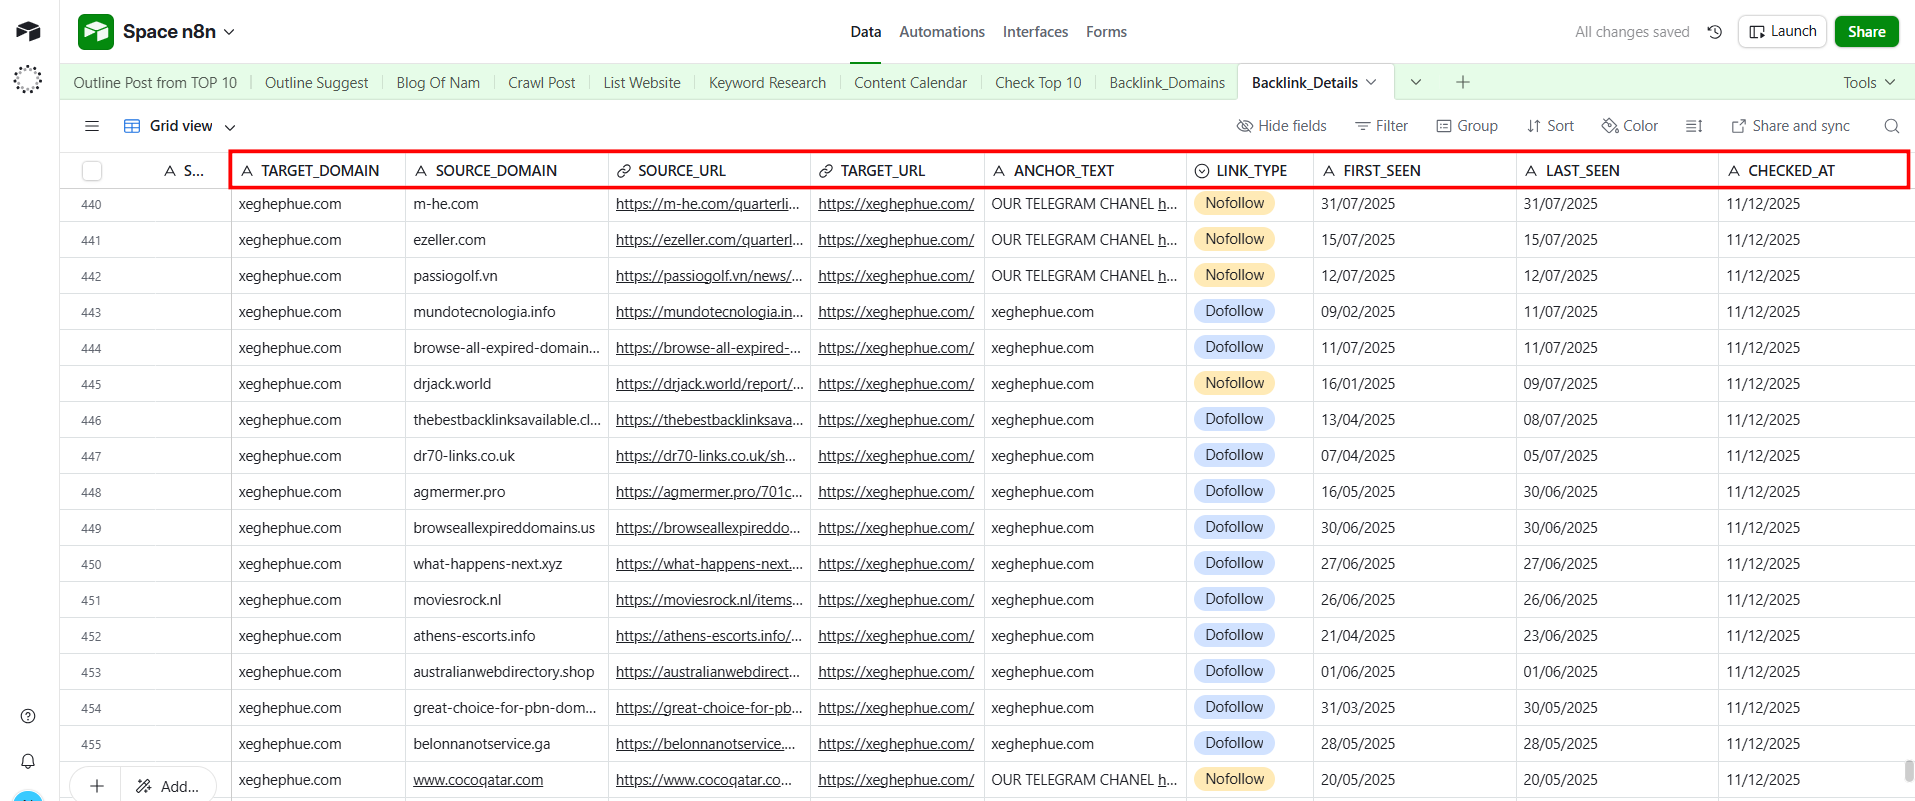Screen dimensions: 1915x801
Task: Open the row height icon
Action: pos(1694,126)
